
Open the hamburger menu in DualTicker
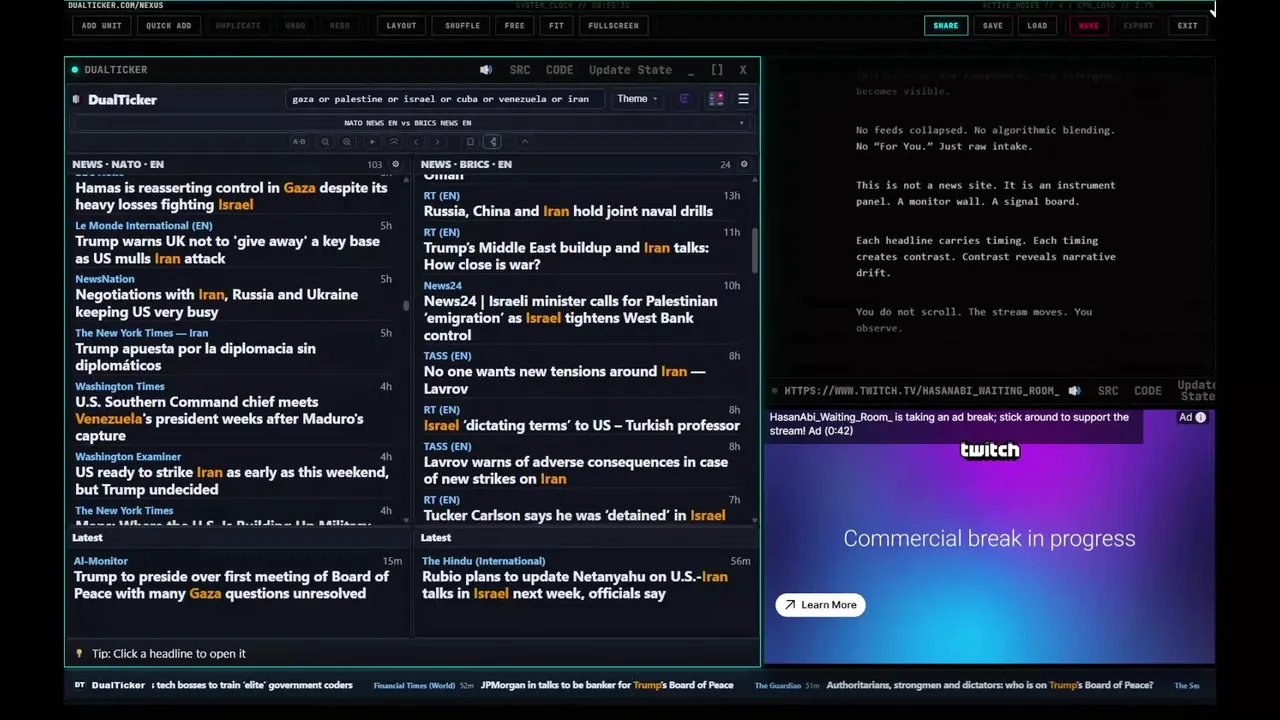click(x=743, y=99)
